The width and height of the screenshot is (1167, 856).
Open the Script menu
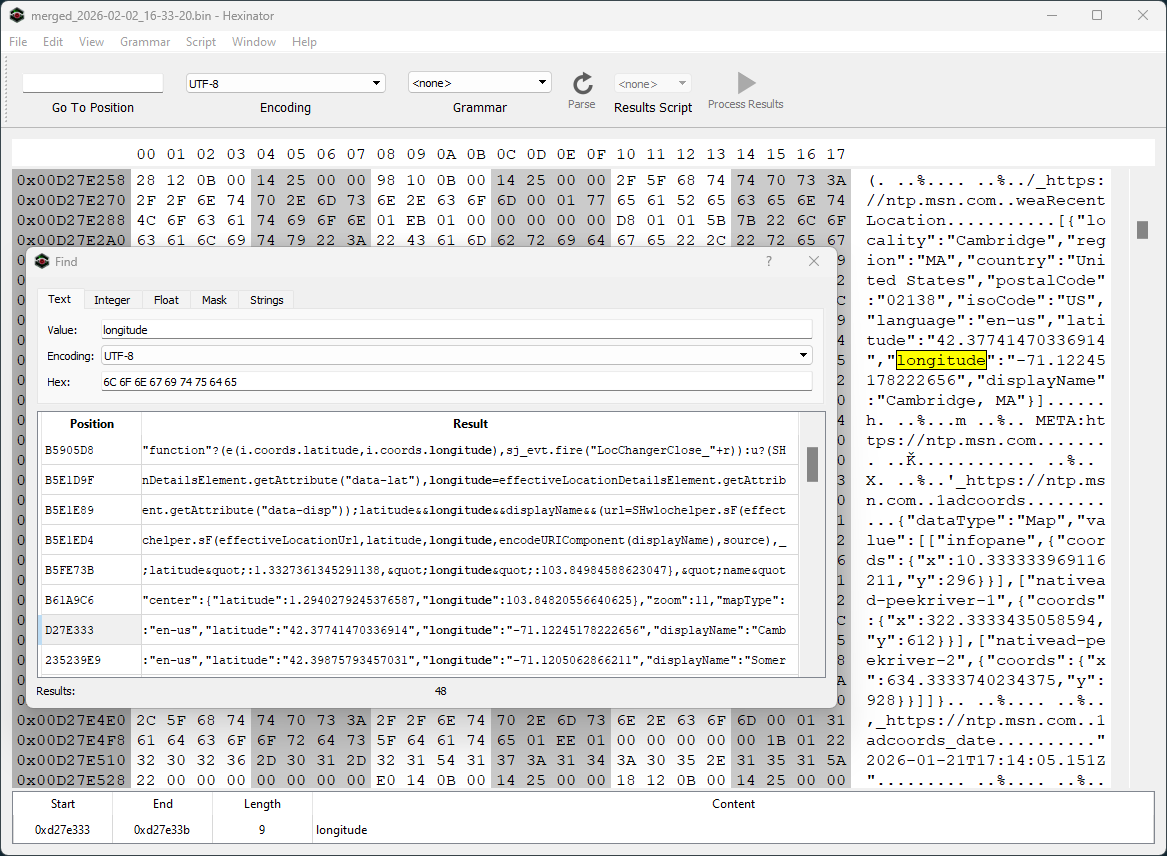pos(201,42)
